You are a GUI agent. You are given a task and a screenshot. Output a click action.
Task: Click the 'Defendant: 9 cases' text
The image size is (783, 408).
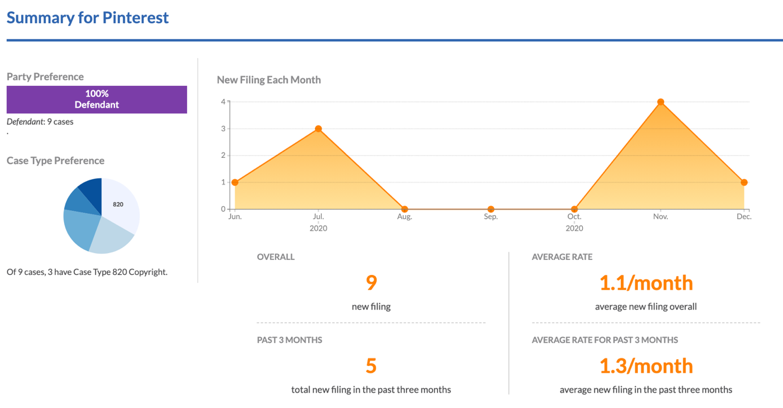point(40,122)
